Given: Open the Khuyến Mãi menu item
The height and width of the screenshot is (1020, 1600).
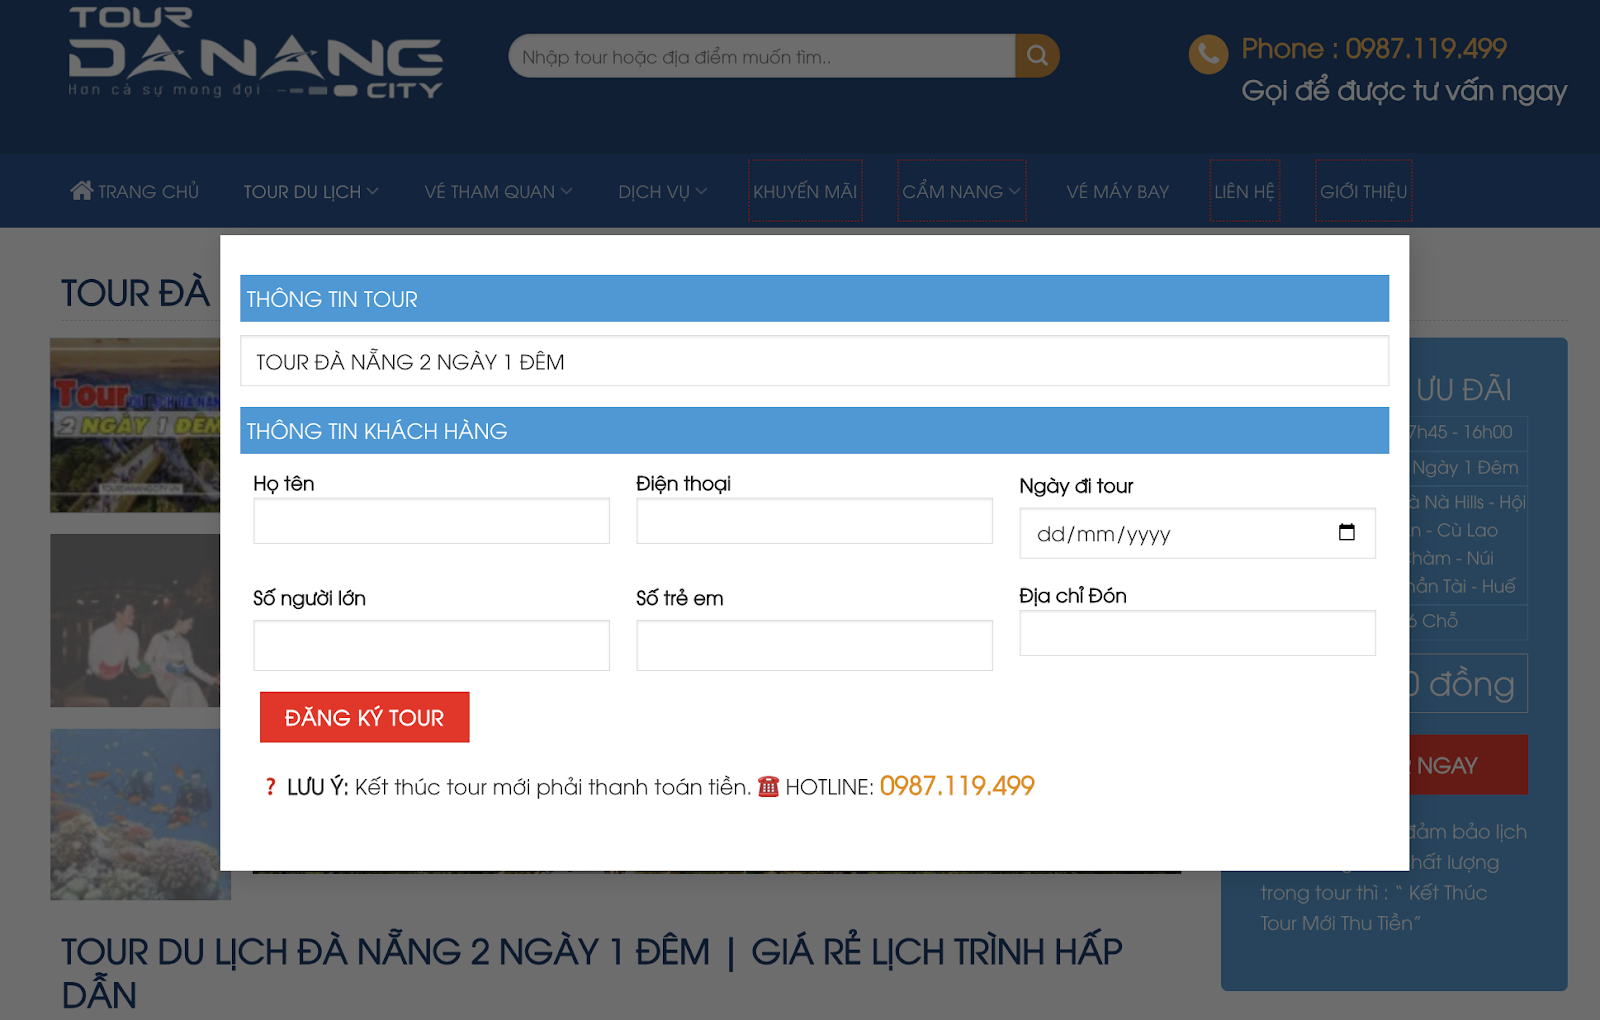Looking at the screenshot, I should tap(805, 191).
